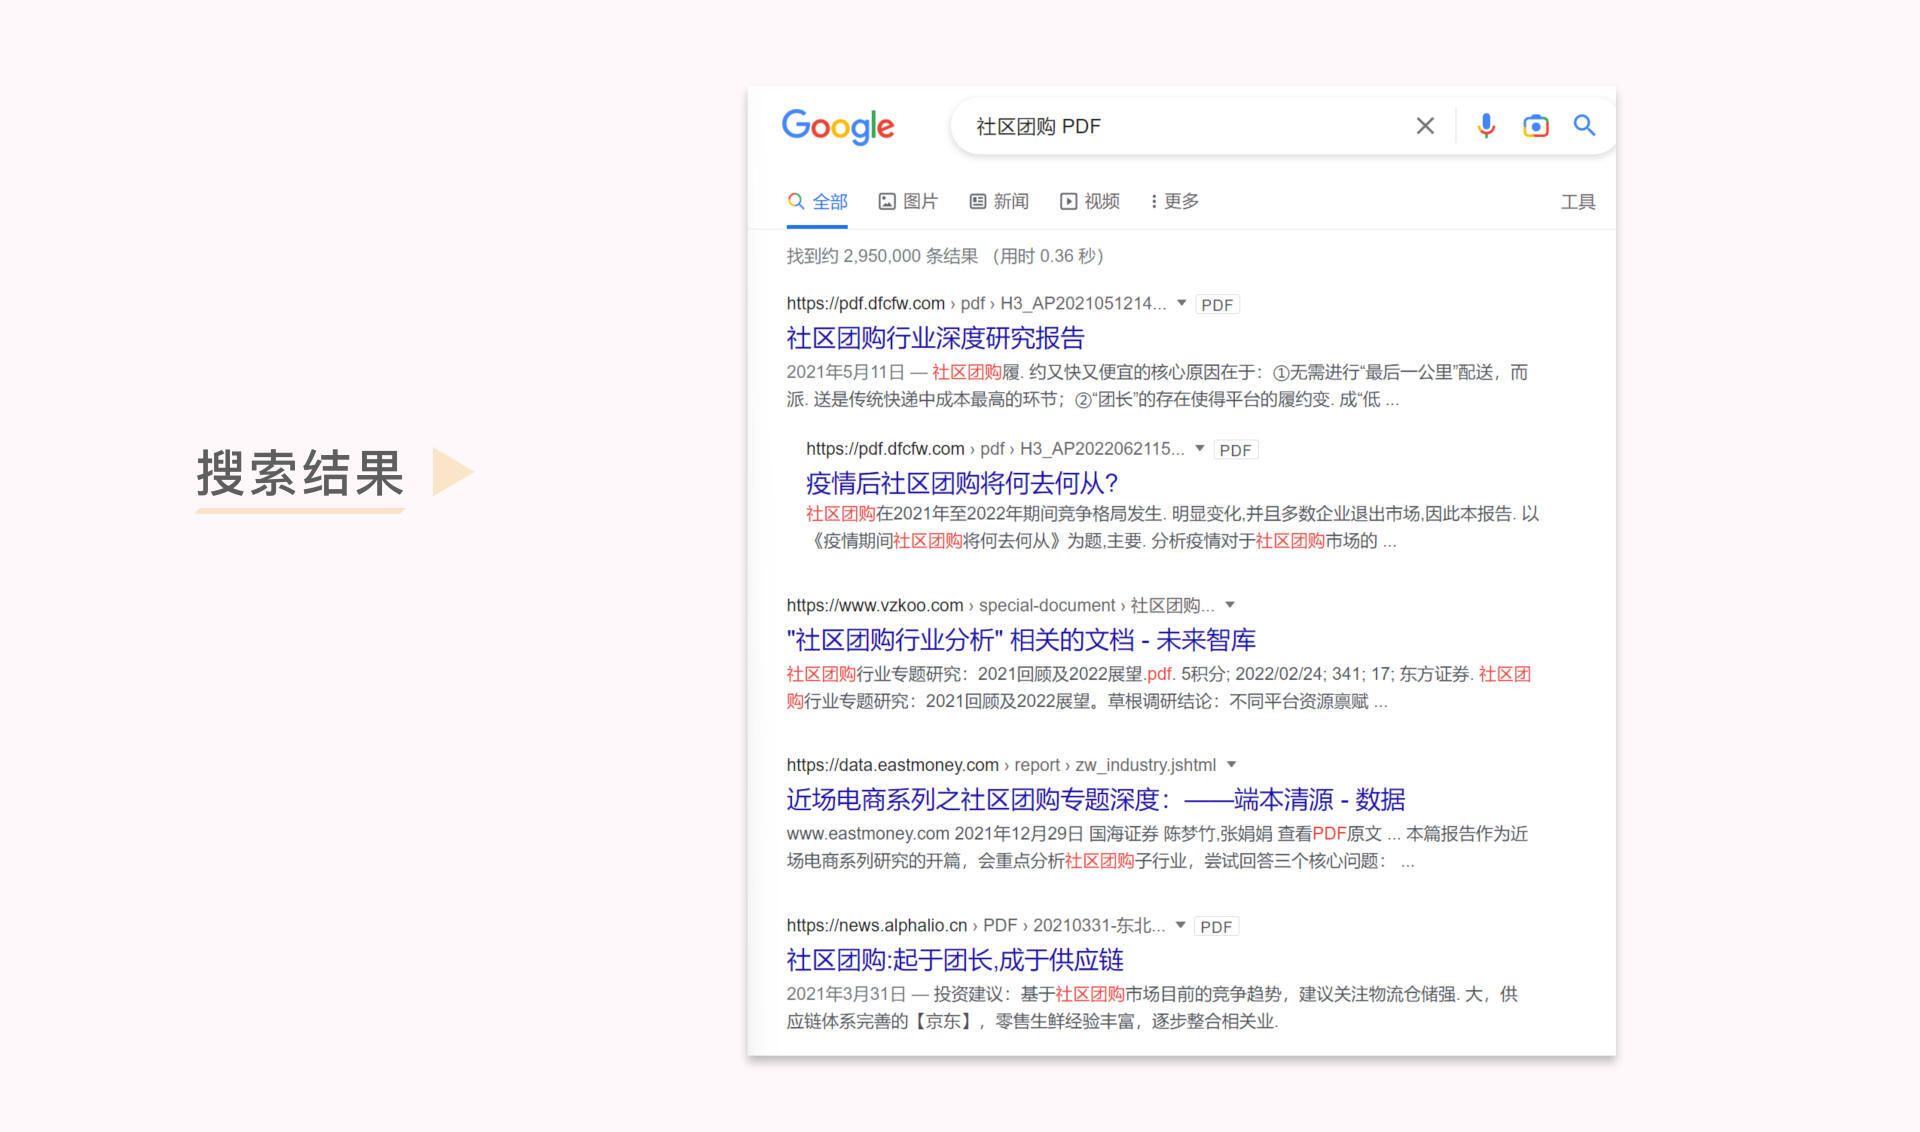Open result 社区团购行业深度研究报告
Image resolution: width=1920 pixels, height=1132 pixels.
[x=935, y=338]
